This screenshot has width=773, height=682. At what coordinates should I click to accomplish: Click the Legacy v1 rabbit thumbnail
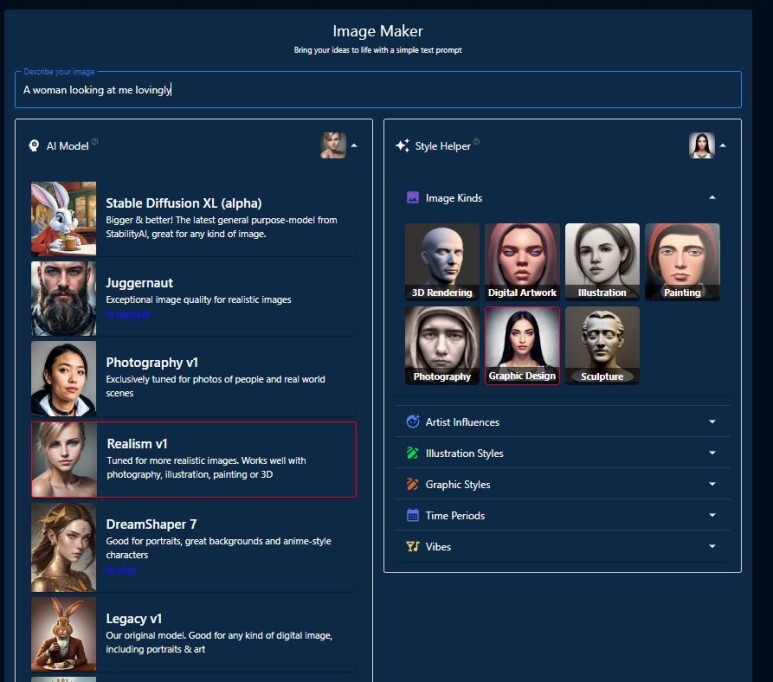coord(64,634)
